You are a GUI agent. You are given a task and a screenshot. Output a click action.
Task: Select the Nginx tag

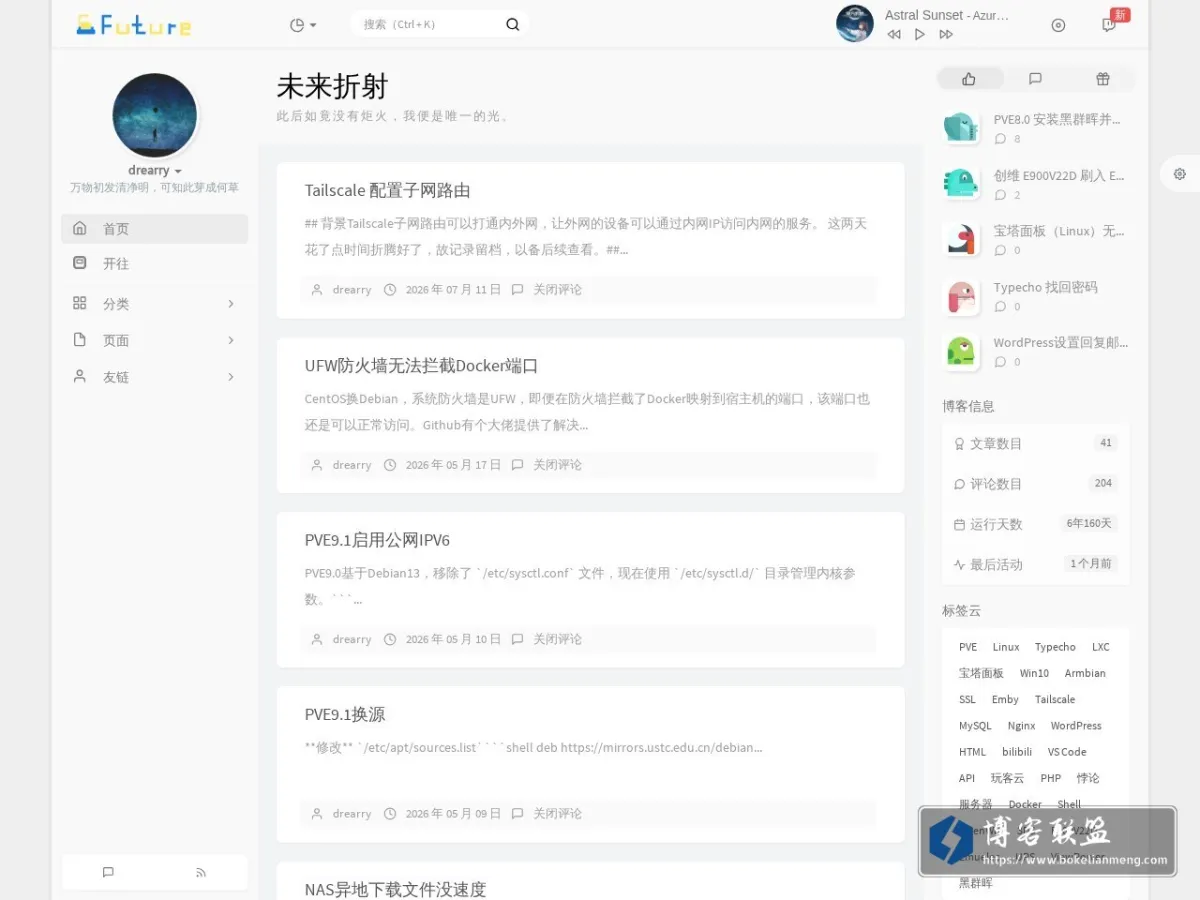click(x=1021, y=726)
